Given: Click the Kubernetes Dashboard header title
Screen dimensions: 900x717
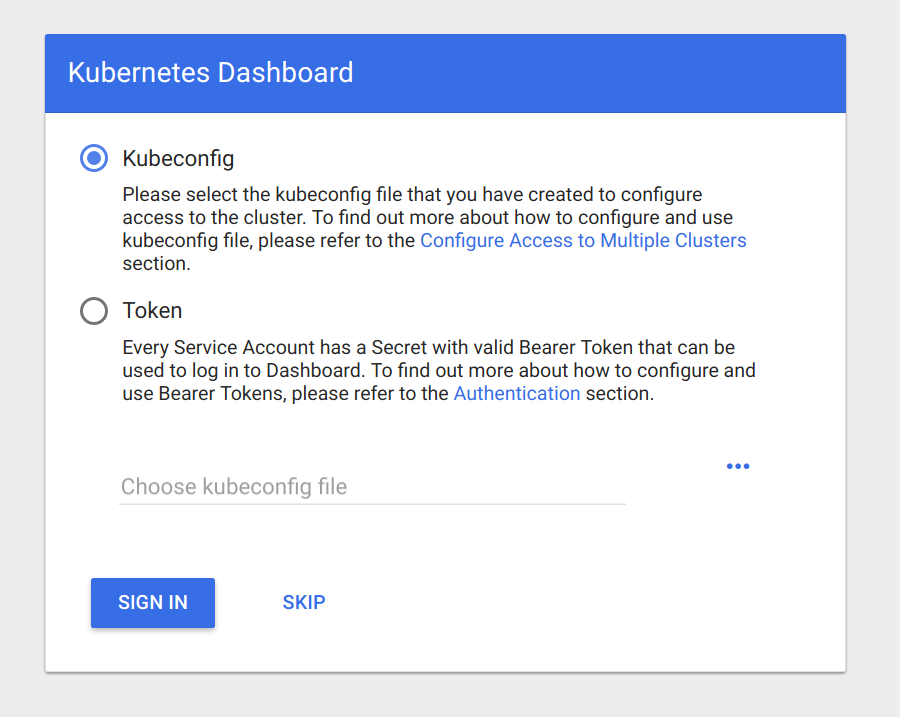Looking at the screenshot, I should [210, 73].
